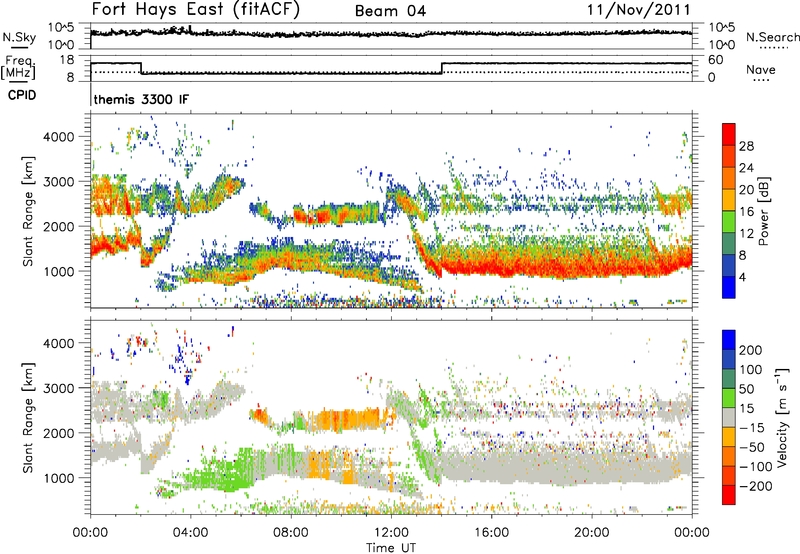
Task: Click the gray segment of Velocity colorbar
Action: point(729,418)
